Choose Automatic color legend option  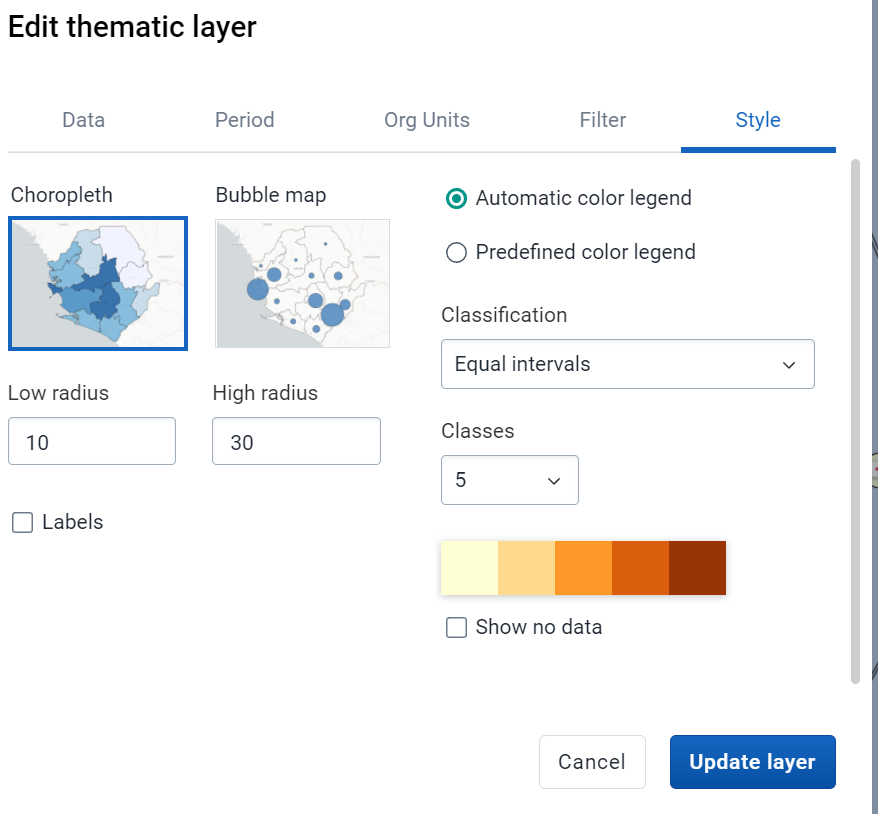(x=456, y=198)
